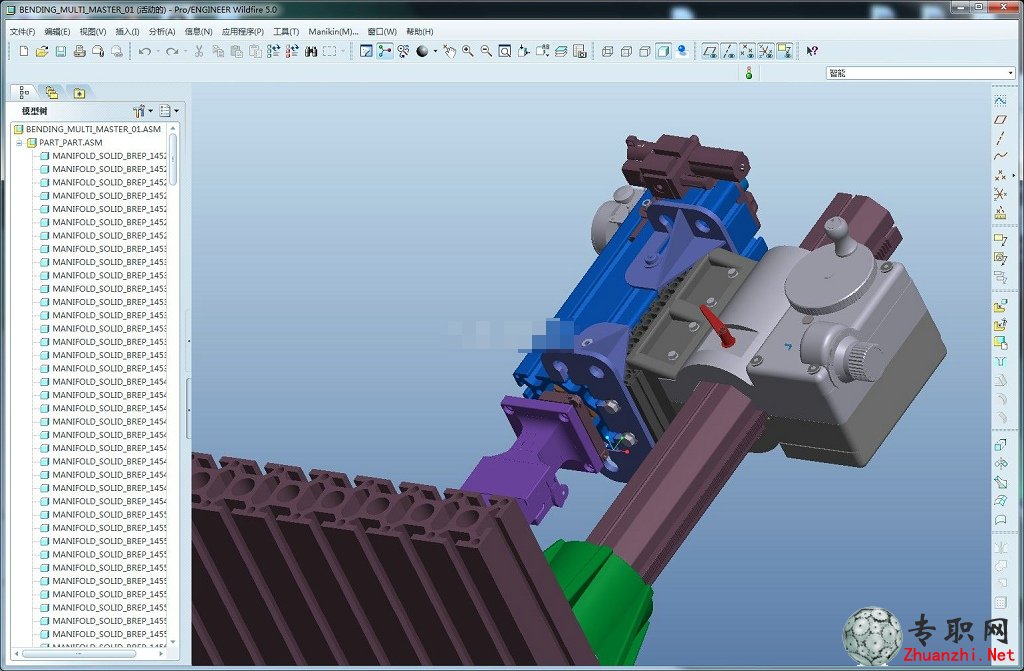Open the undo history dropdown arrow
The height and width of the screenshot is (671, 1024).
pyautogui.click(x=157, y=51)
